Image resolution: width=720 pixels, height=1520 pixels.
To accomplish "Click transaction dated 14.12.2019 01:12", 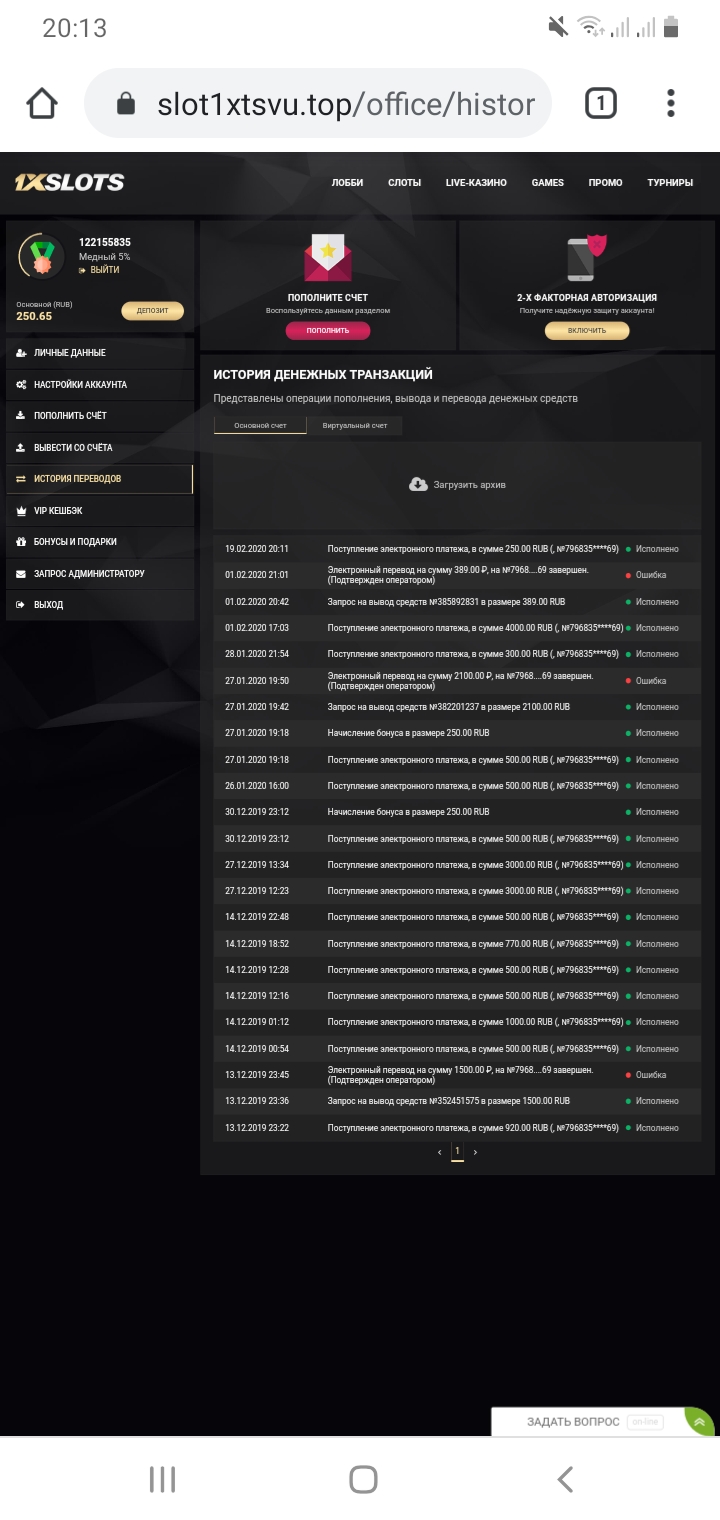I will pyautogui.click(x=457, y=1022).
